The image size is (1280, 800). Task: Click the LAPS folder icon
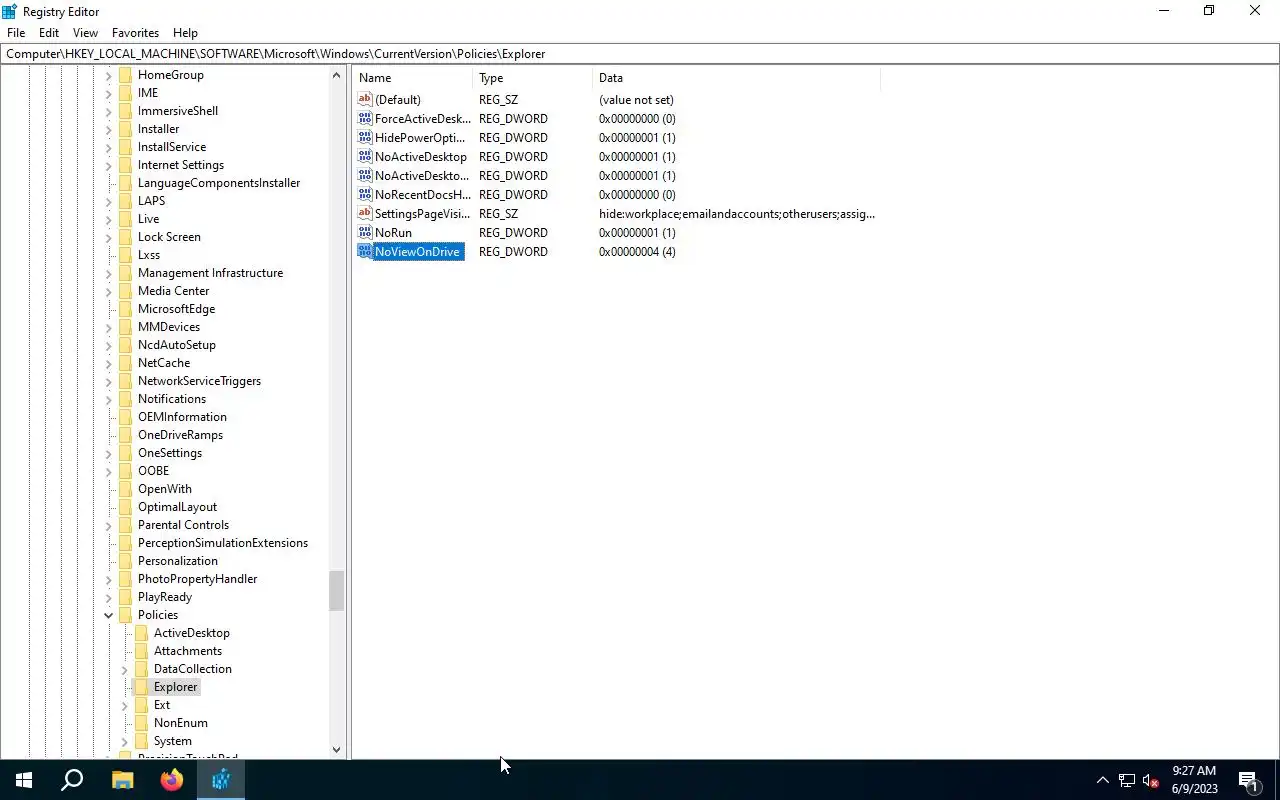125,201
